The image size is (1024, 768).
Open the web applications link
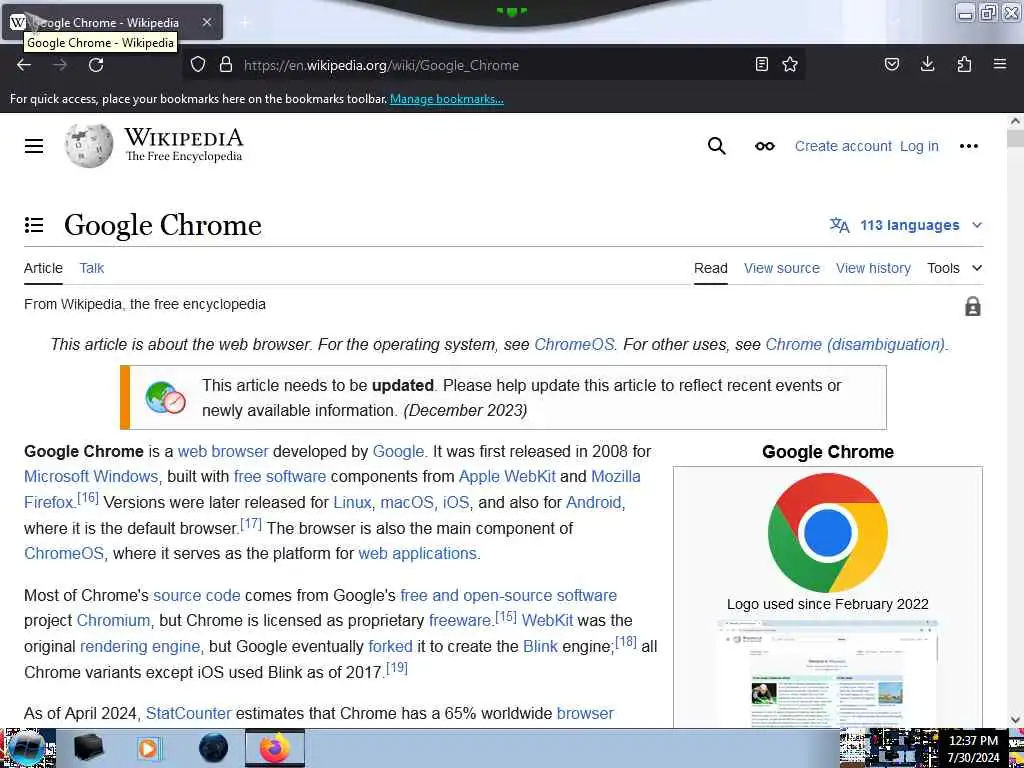[x=417, y=553]
